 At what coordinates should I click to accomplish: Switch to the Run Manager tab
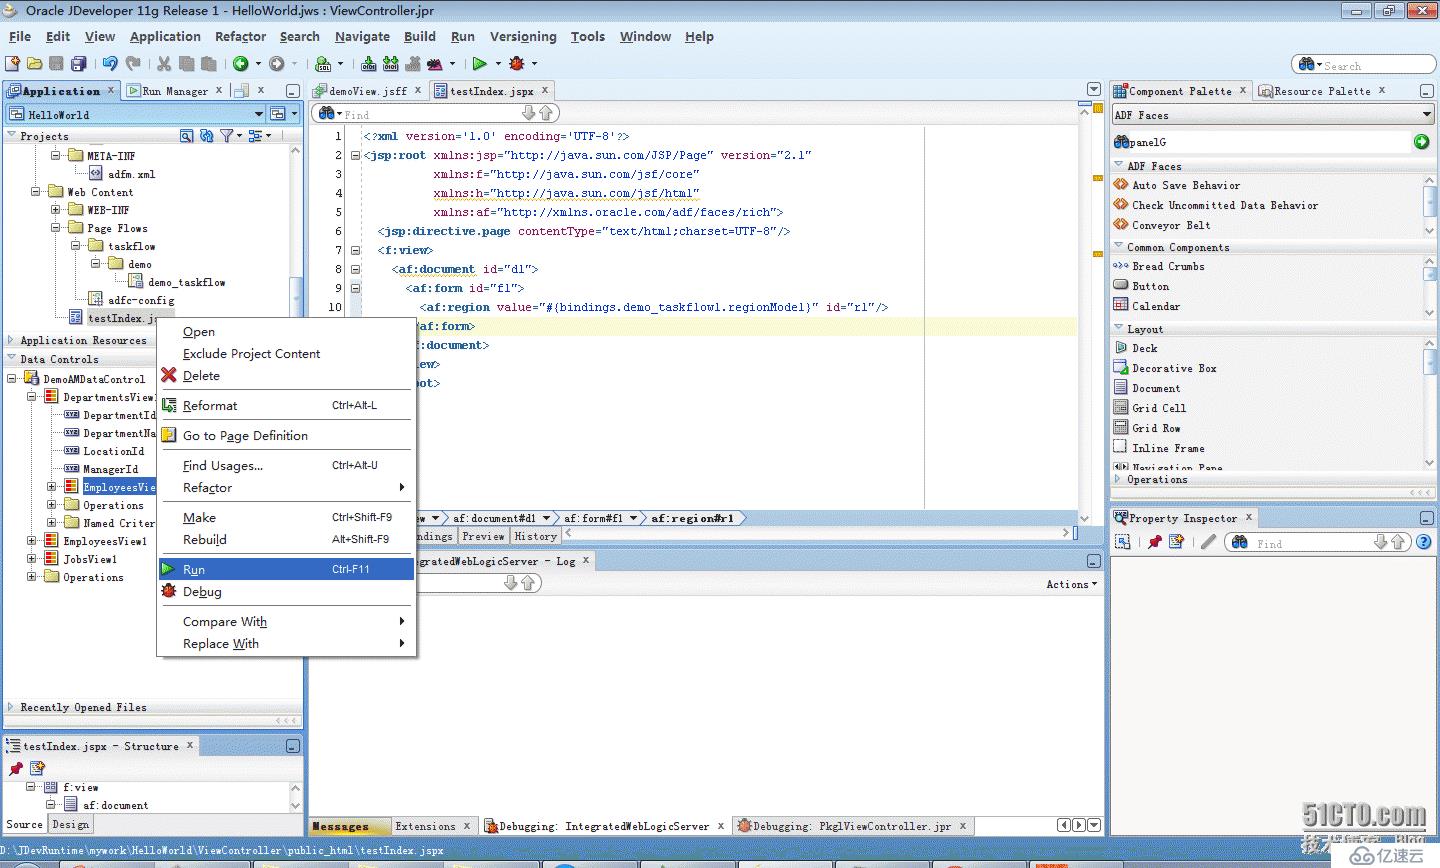(x=175, y=91)
